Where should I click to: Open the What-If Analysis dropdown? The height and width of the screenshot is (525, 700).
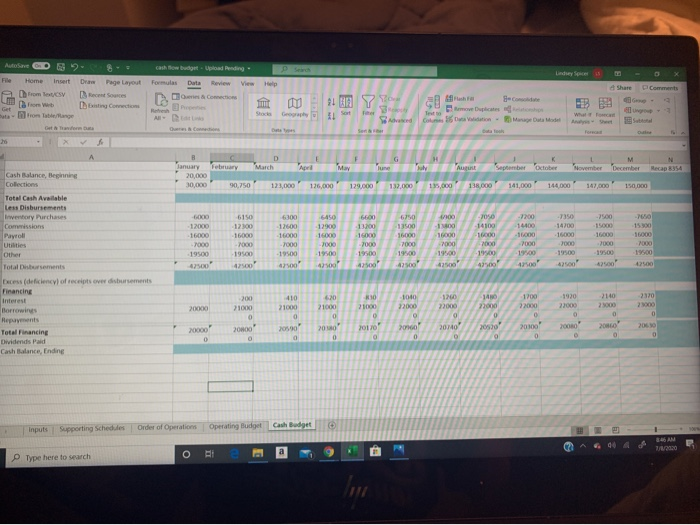(x=582, y=112)
